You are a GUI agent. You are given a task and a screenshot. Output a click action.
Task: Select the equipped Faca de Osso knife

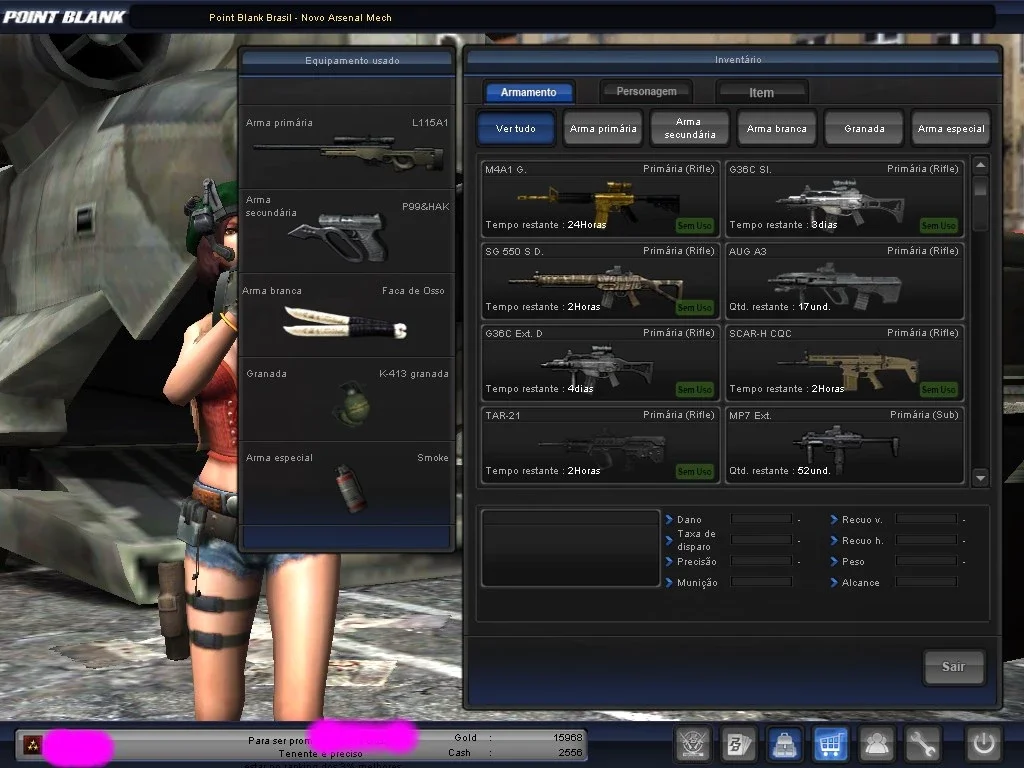[x=345, y=323]
